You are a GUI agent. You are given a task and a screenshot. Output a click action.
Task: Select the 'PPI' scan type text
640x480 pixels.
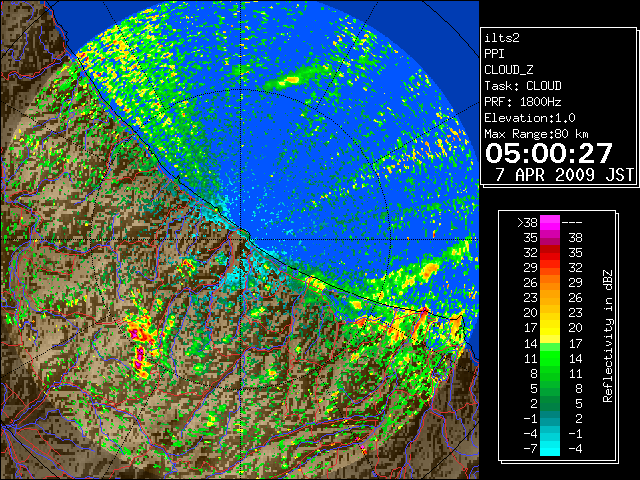(494, 54)
